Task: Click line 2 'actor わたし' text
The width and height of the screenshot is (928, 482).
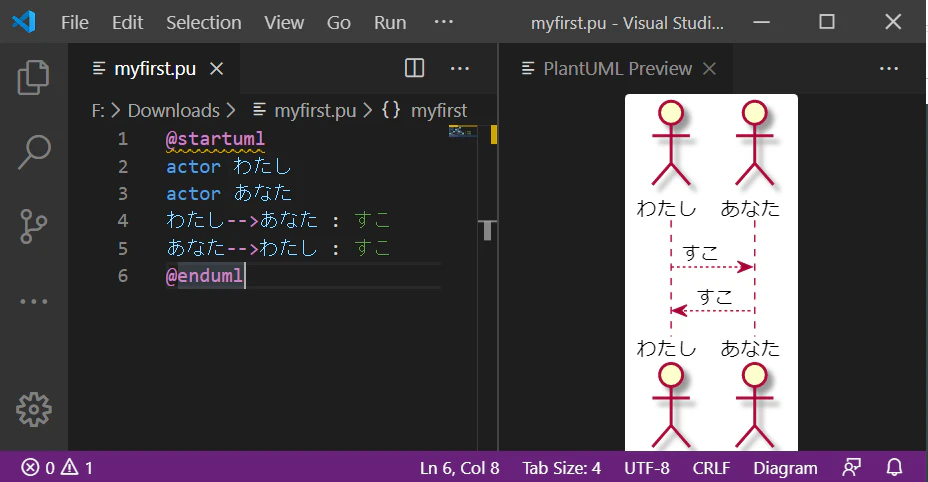Action: 228,166
